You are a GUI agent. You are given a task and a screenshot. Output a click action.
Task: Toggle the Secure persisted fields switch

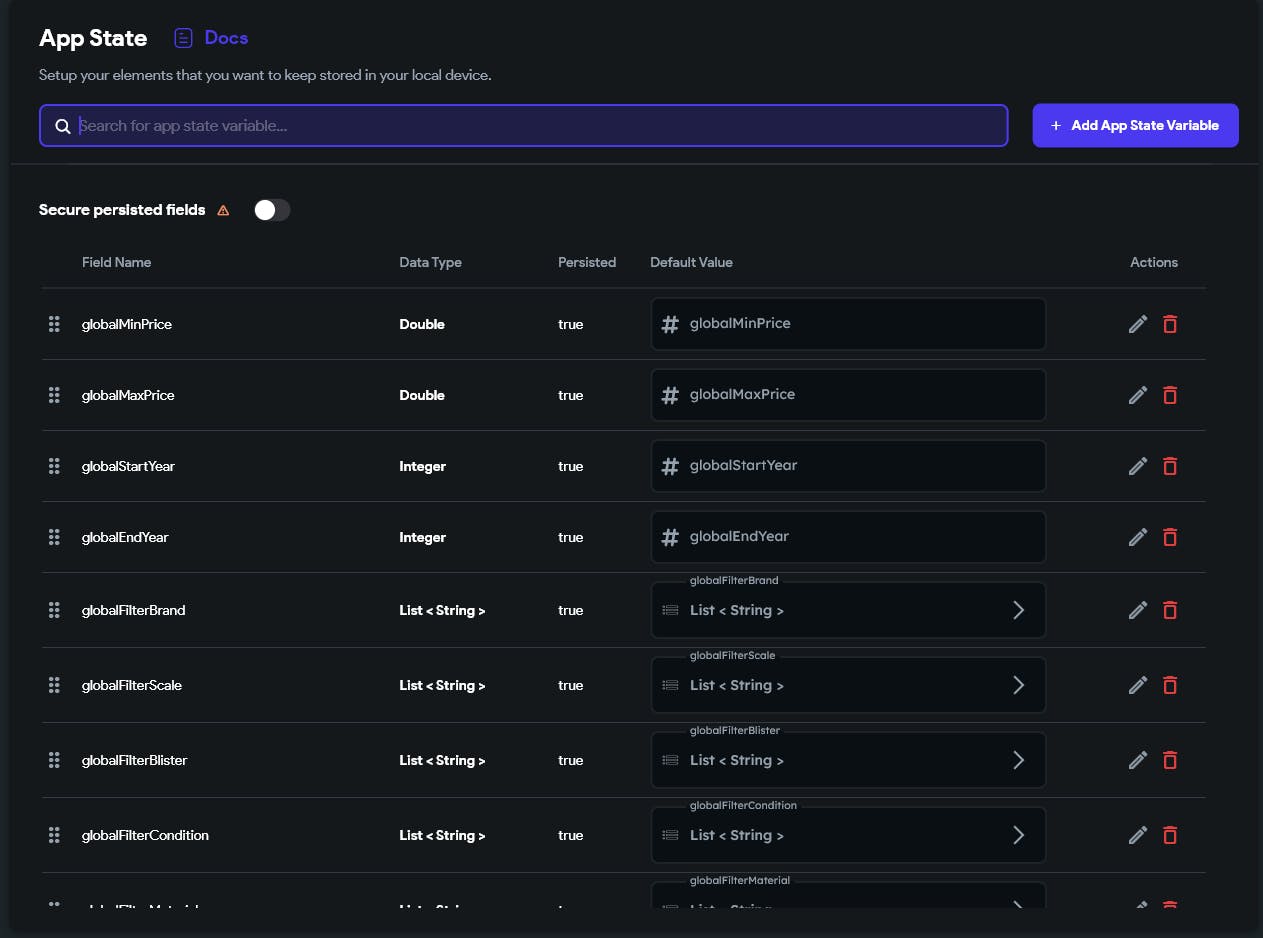(x=272, y=210)
